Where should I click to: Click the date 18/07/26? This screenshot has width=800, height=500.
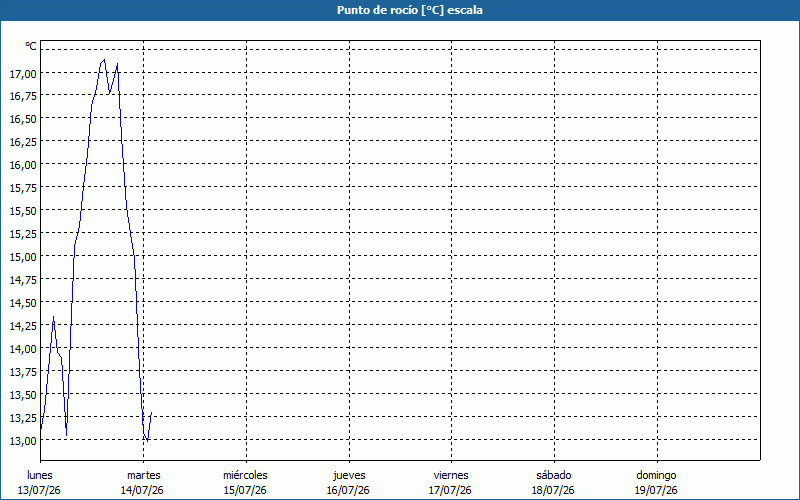tap(553, 490)
